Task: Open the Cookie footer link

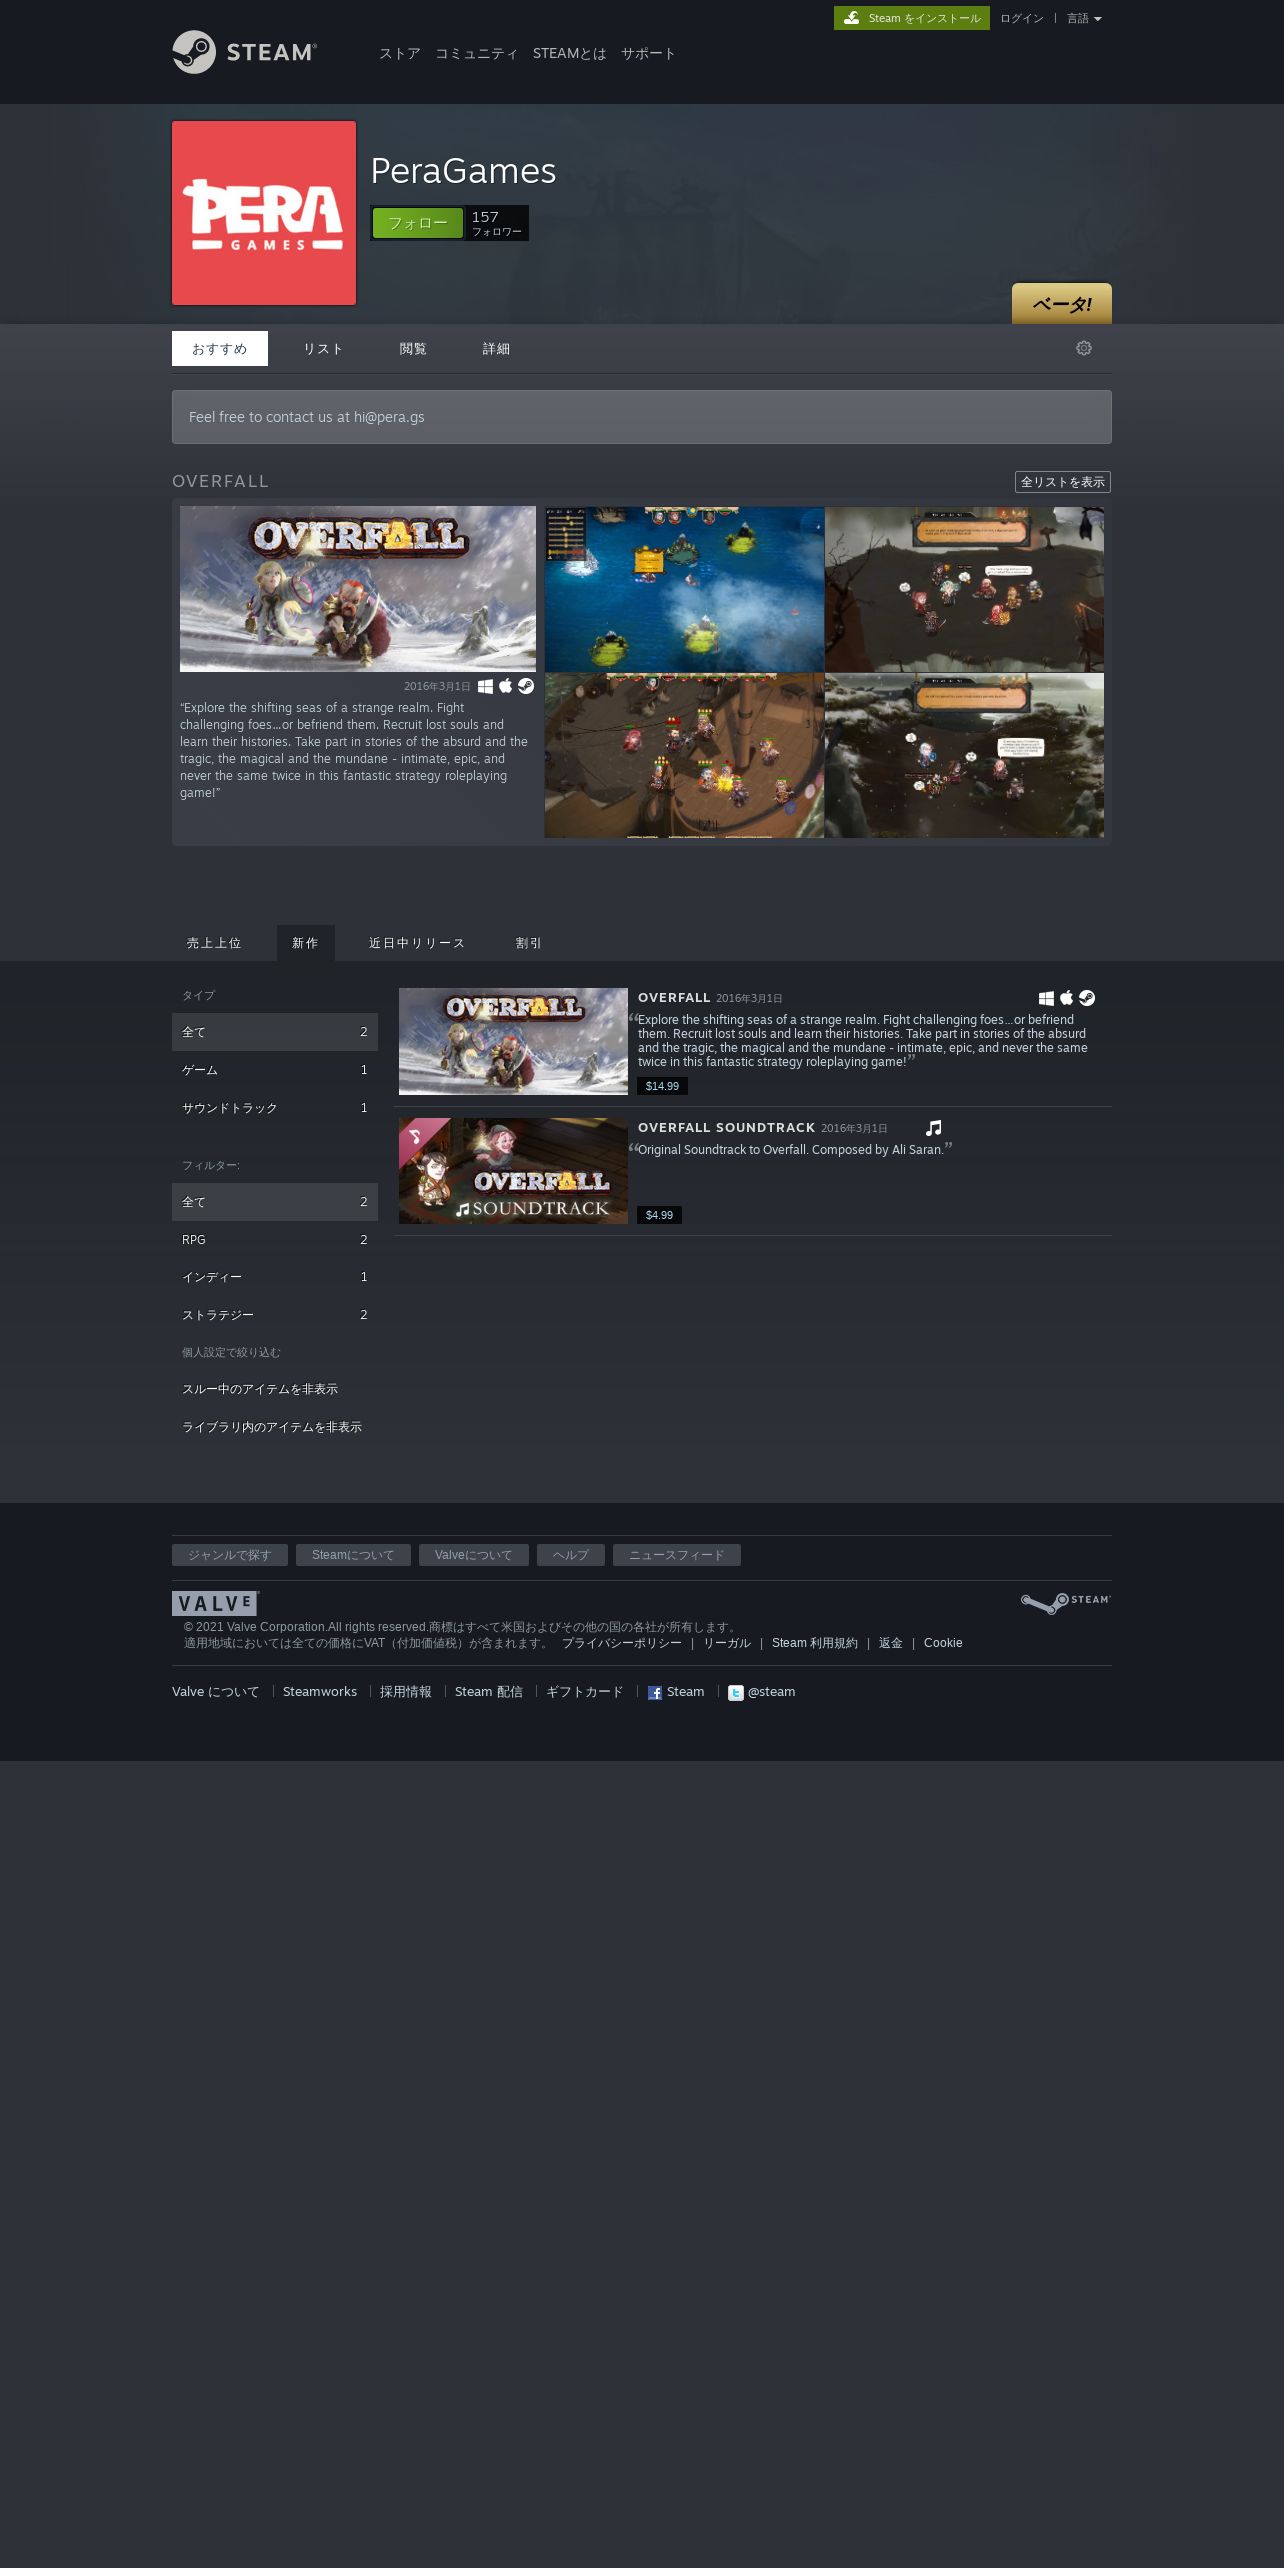Action: pos(943,1643)
